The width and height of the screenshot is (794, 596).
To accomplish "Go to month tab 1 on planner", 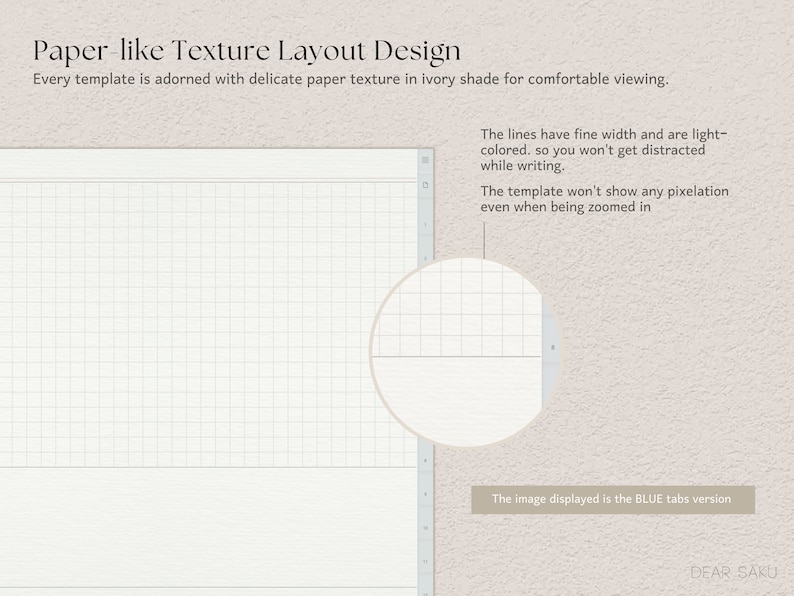I will click(x=425, y=224).
